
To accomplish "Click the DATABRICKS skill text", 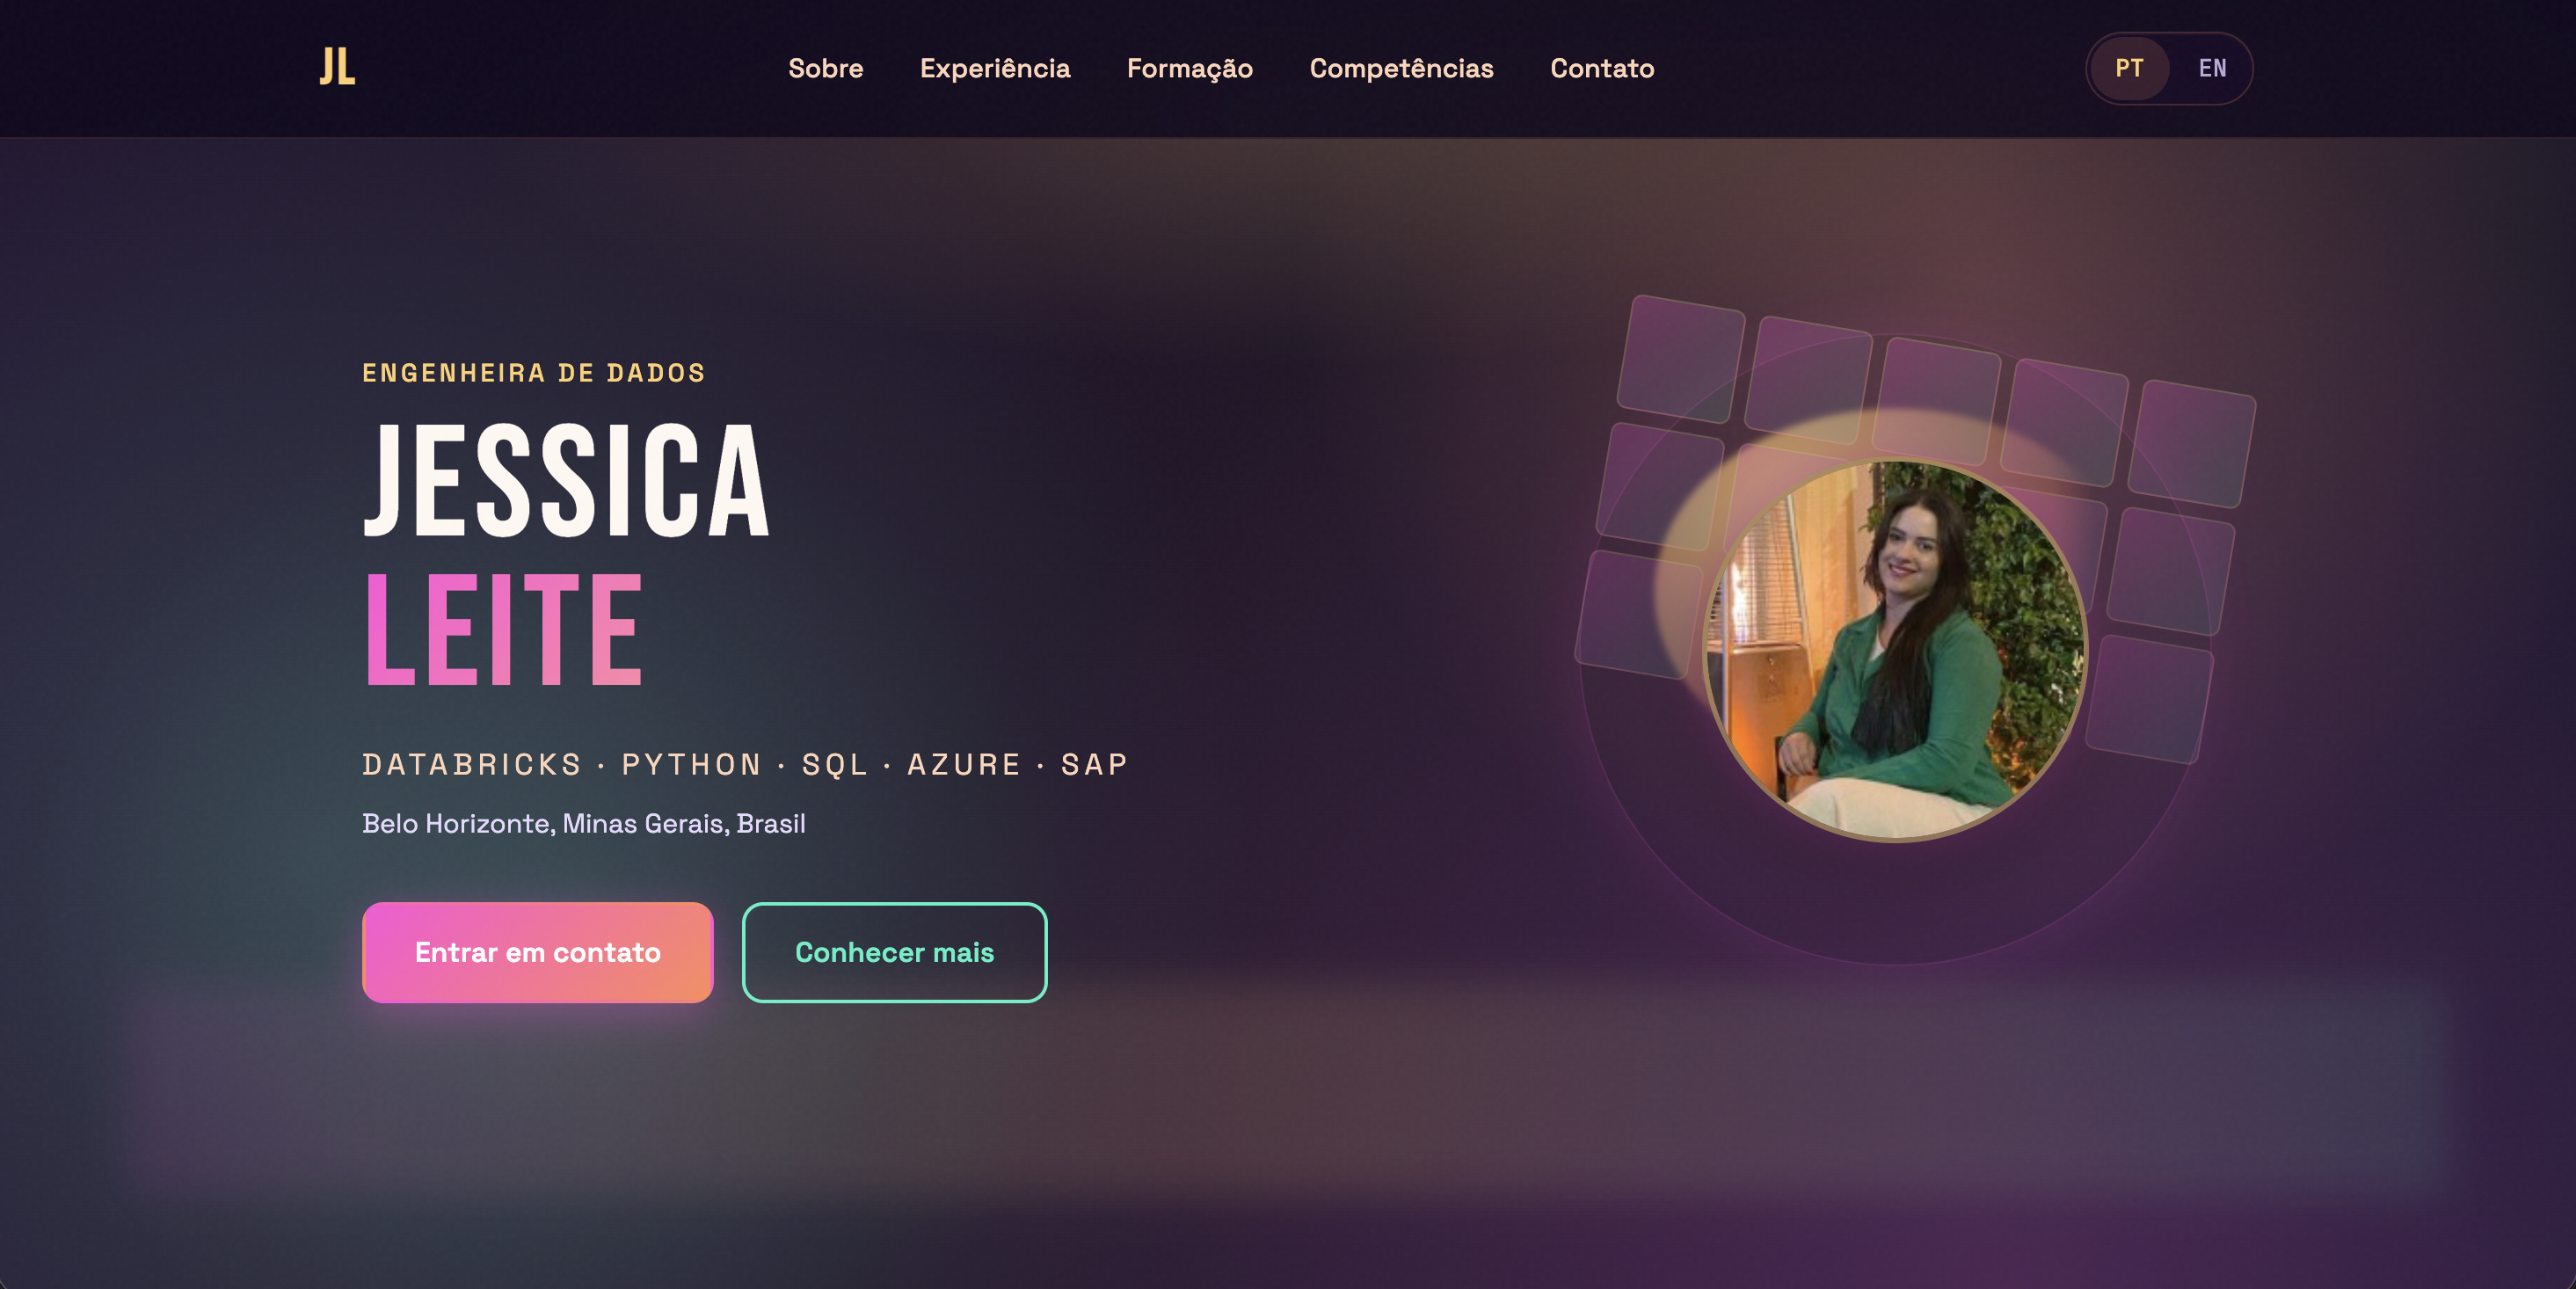I will [x=472, y=764].
